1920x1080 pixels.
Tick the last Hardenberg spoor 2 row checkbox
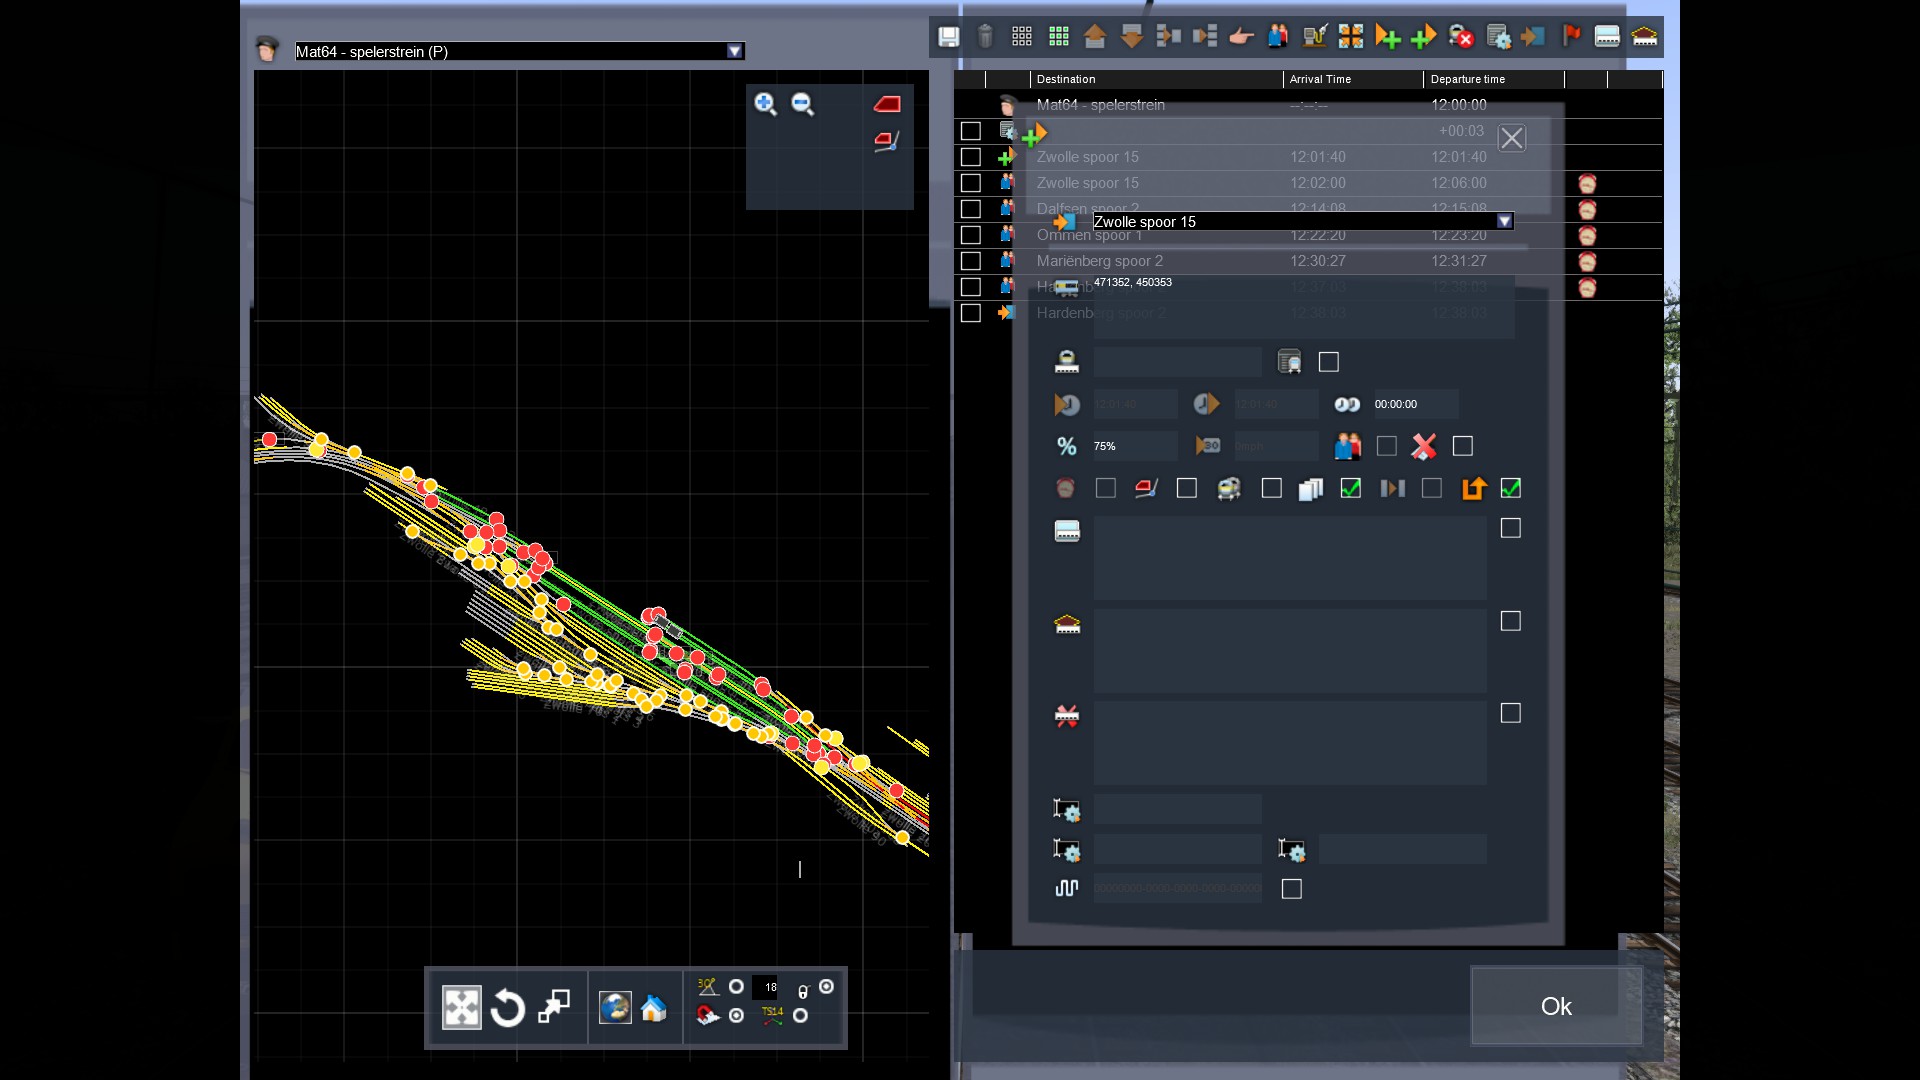coord(970,313)
